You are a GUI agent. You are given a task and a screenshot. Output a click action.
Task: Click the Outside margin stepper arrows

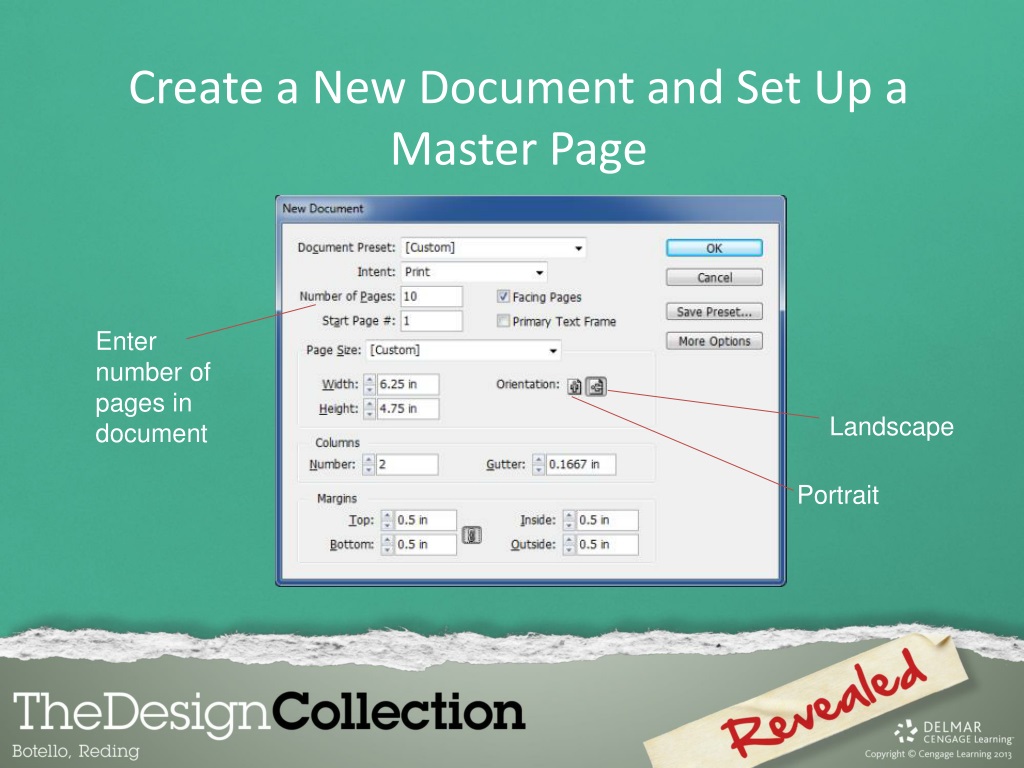[x=569, y=544]
